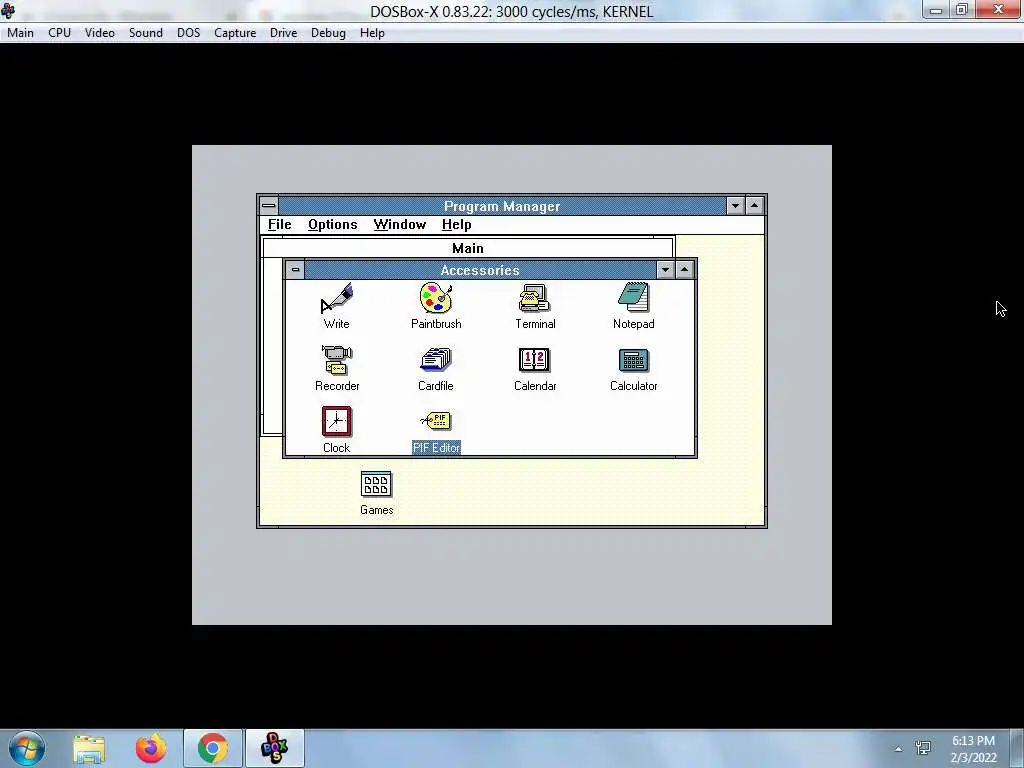
Task: Click the network tray icon
Action: click(x=923, y=748)
